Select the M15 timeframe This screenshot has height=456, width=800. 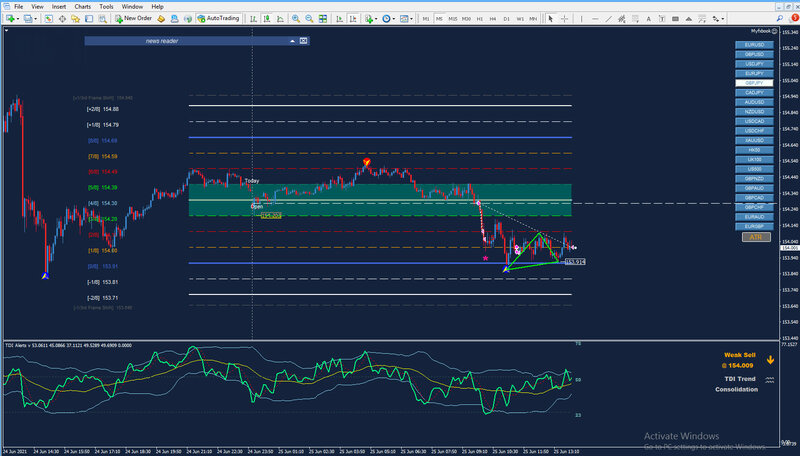coord(453,19)
